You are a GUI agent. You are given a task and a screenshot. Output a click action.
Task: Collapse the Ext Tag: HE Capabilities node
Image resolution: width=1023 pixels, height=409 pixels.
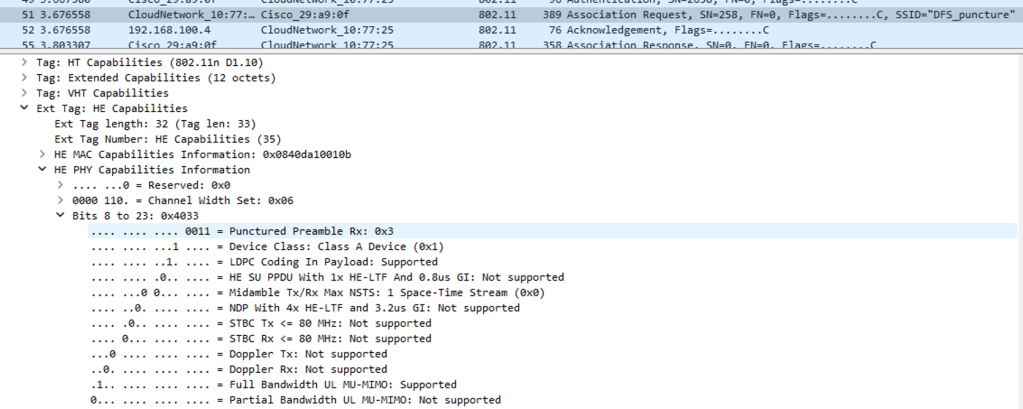click(24, 108)
